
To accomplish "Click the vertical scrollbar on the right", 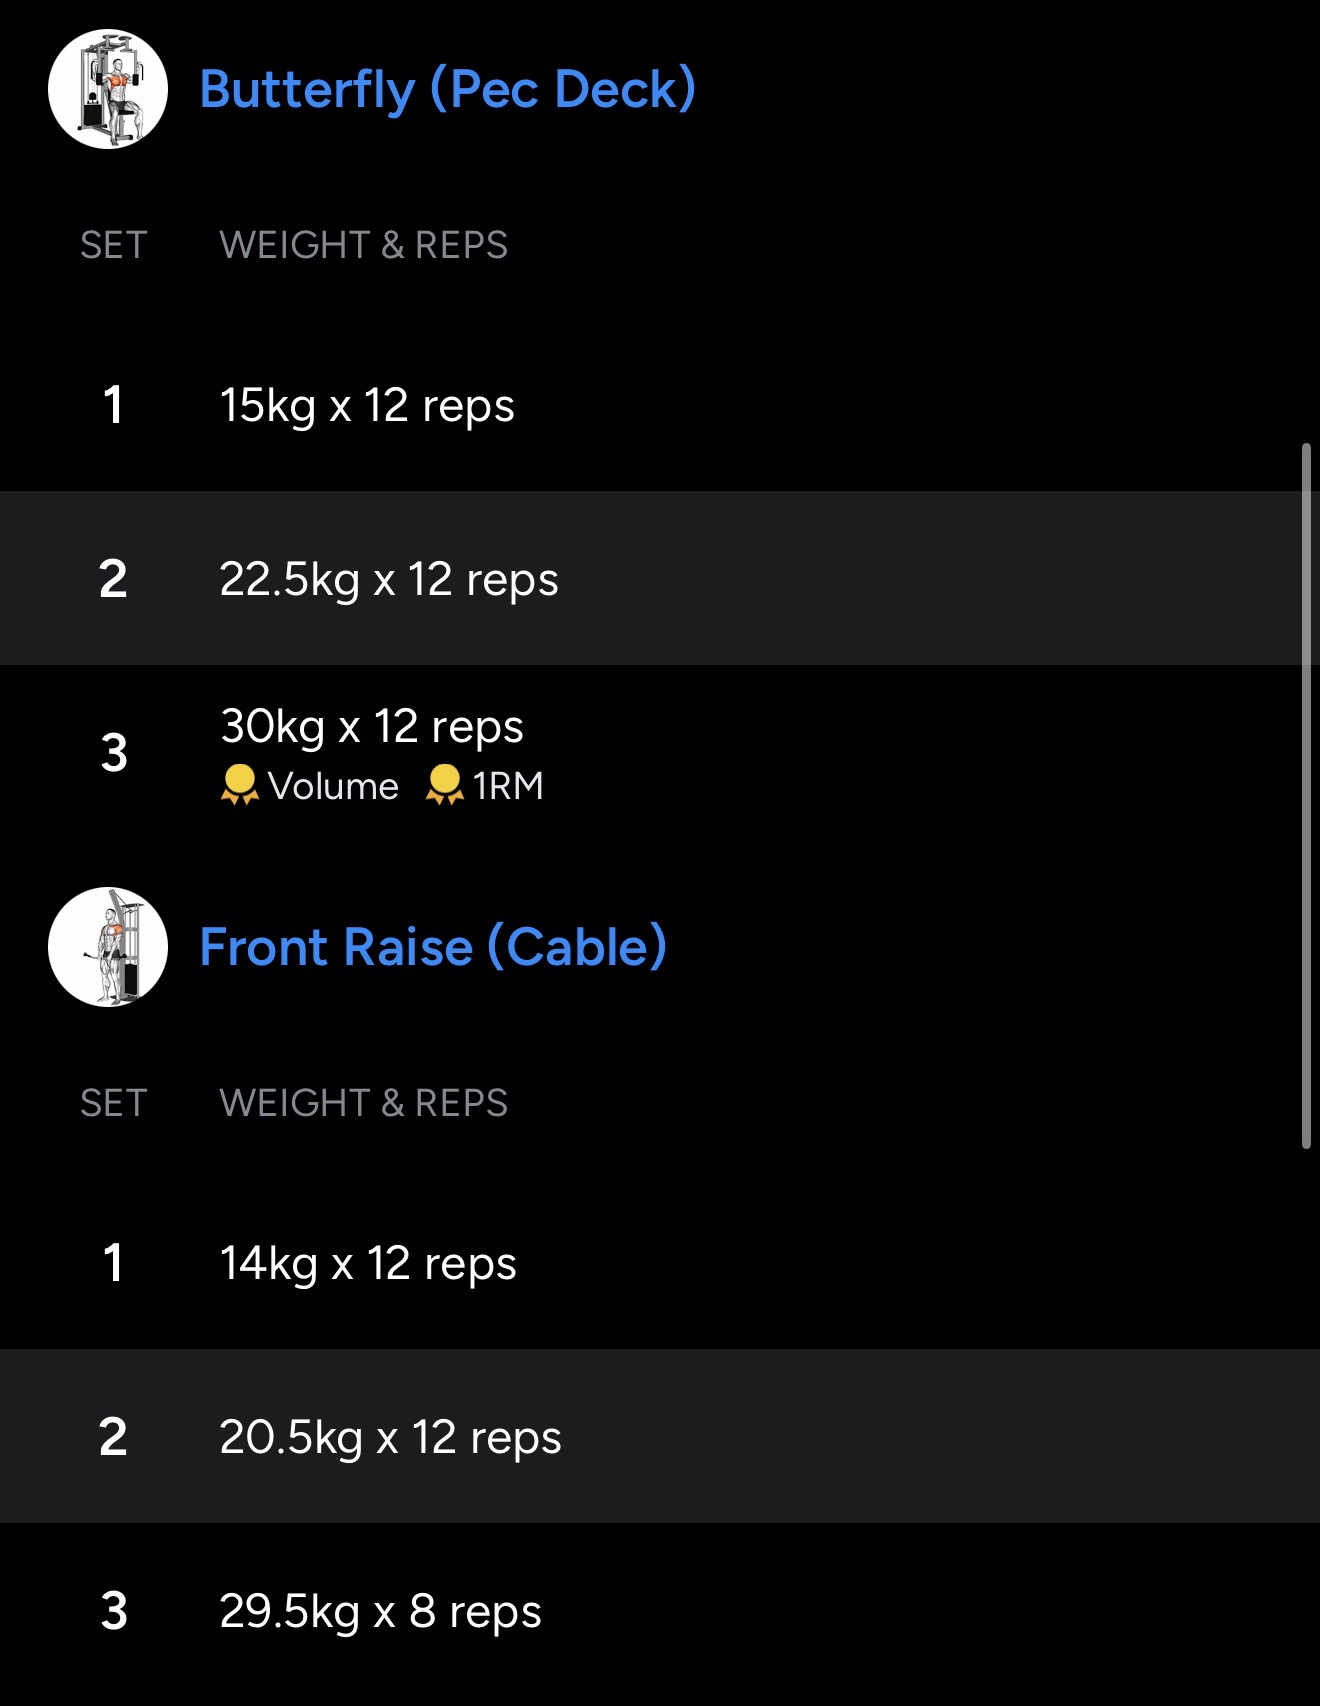I will pyautogui.click(x=1306, y=795).
